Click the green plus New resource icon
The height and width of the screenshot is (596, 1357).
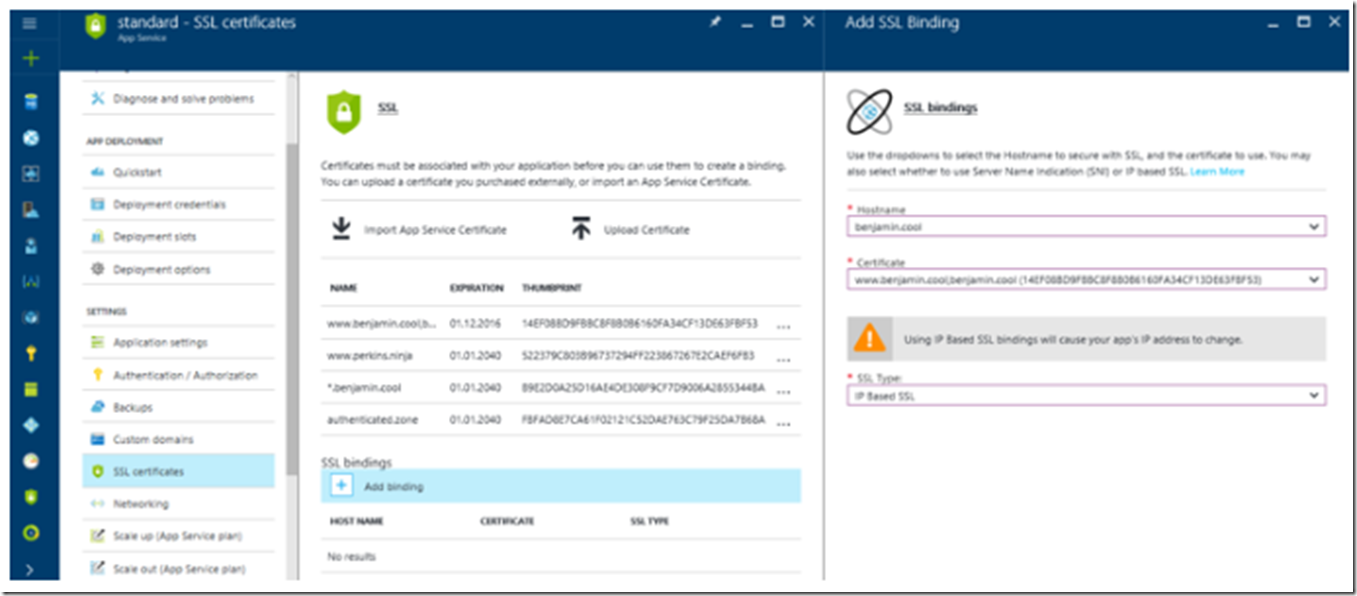30,58
